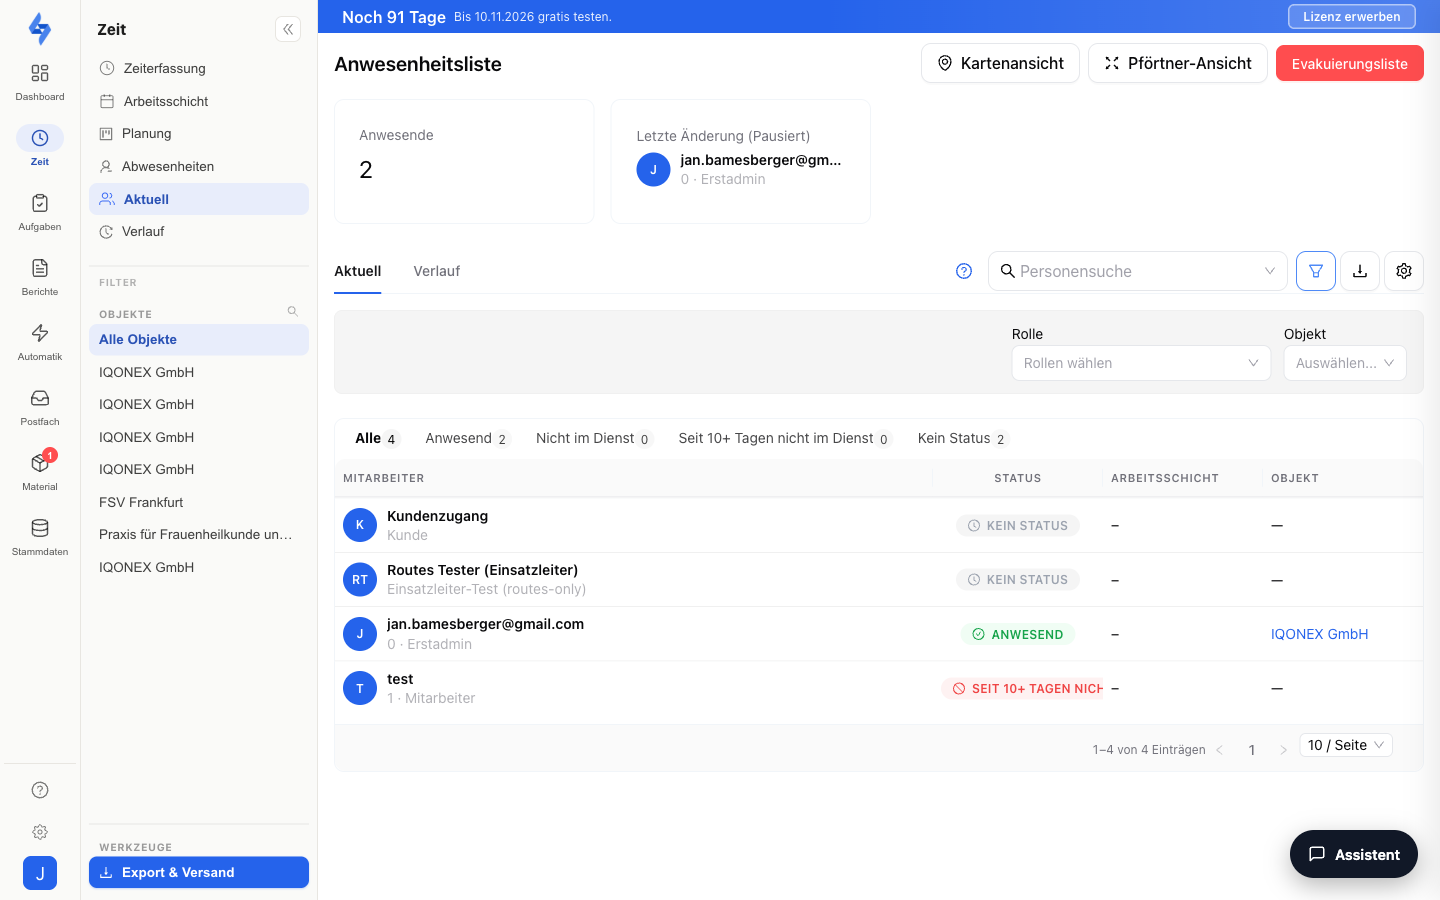Image resolution: width=1440 pixels, height=900 pixels.
Task: Select Praxis für Frauenheilkunde object
Action: pyautogui.click(x=199, y=534)
